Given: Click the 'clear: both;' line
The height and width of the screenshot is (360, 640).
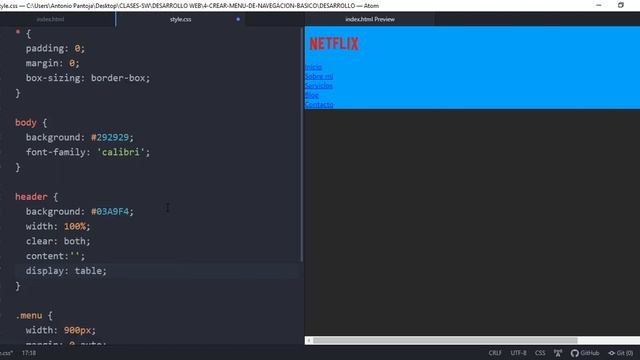Looking at the screenshot, I should pos(58,241).
